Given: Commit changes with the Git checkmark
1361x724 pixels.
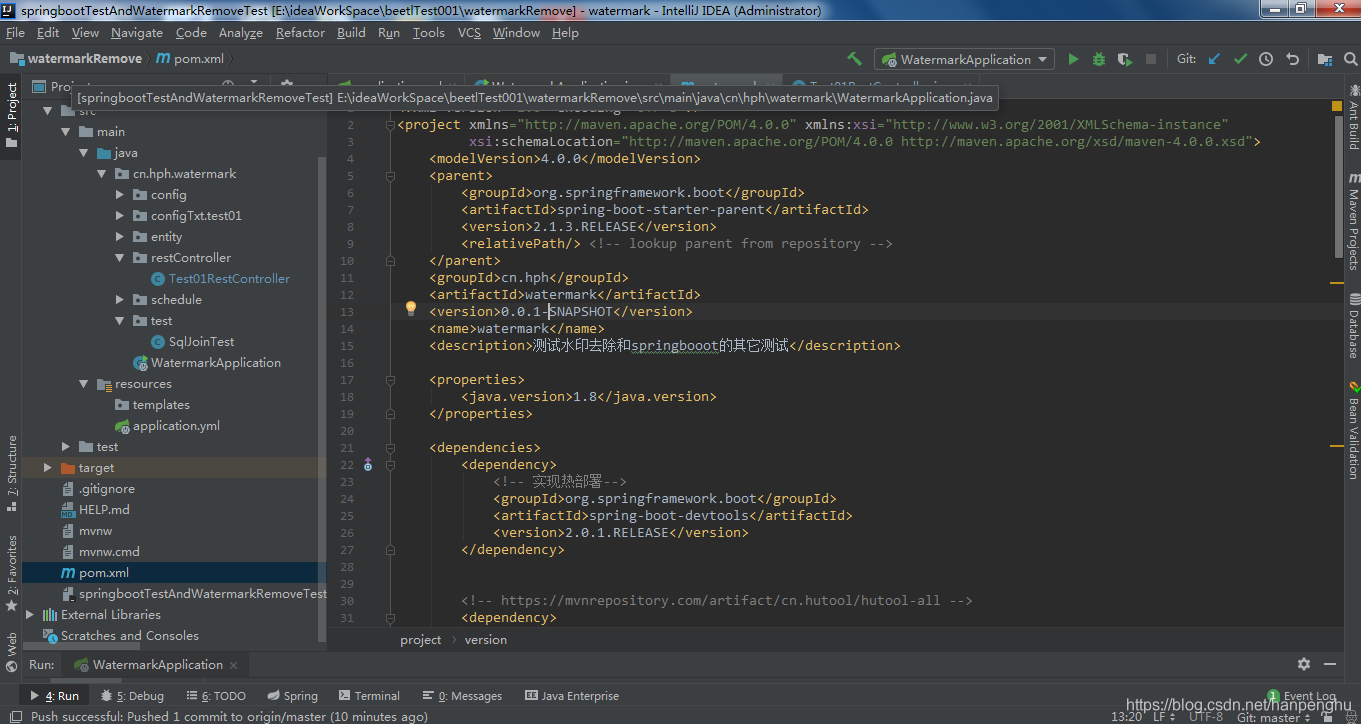Looking at the screenshot, I should pos(1240,59).
